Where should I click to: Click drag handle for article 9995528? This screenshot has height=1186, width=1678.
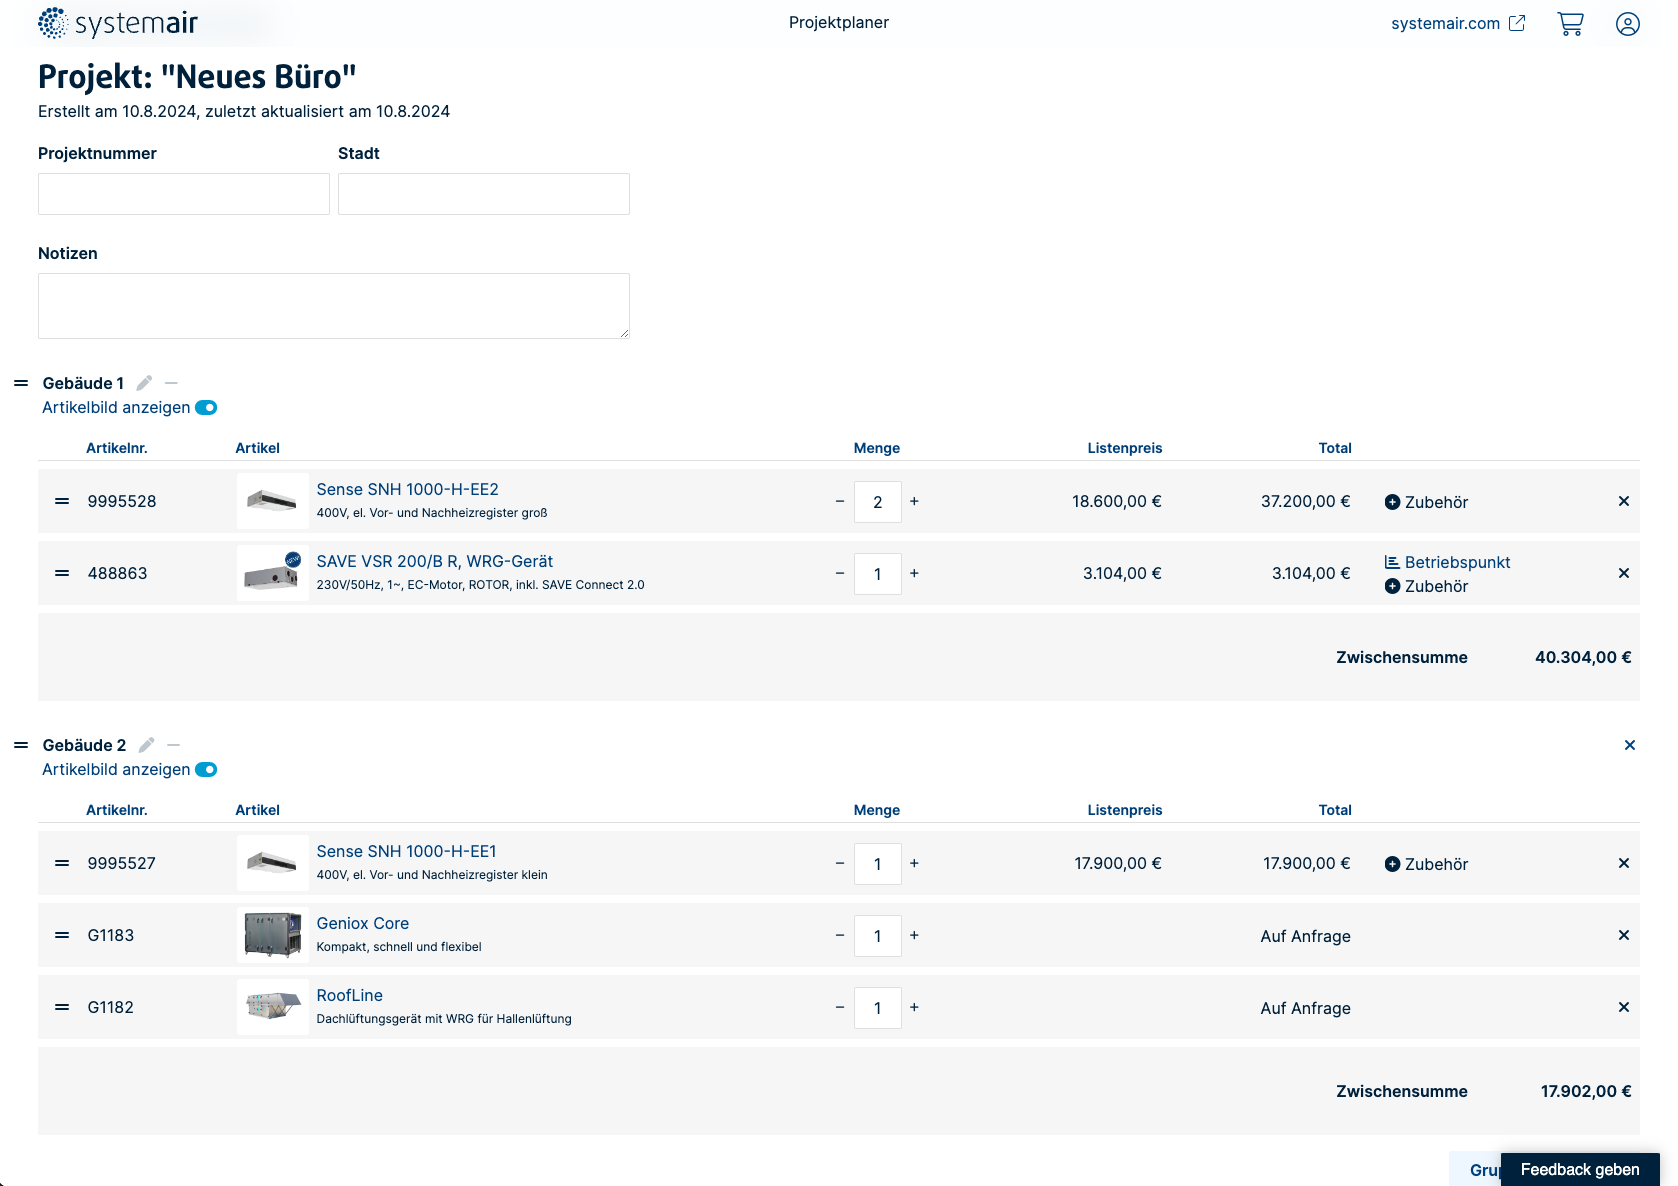62,501
